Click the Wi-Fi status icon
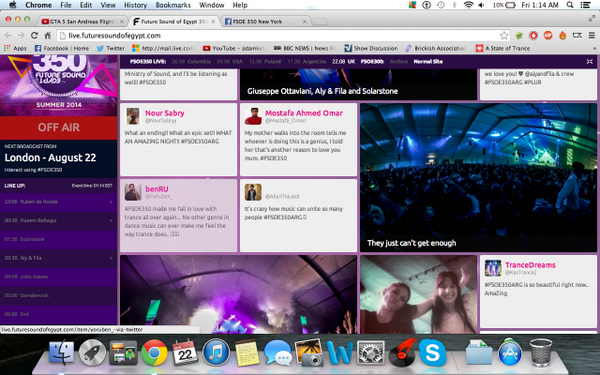 468,5
